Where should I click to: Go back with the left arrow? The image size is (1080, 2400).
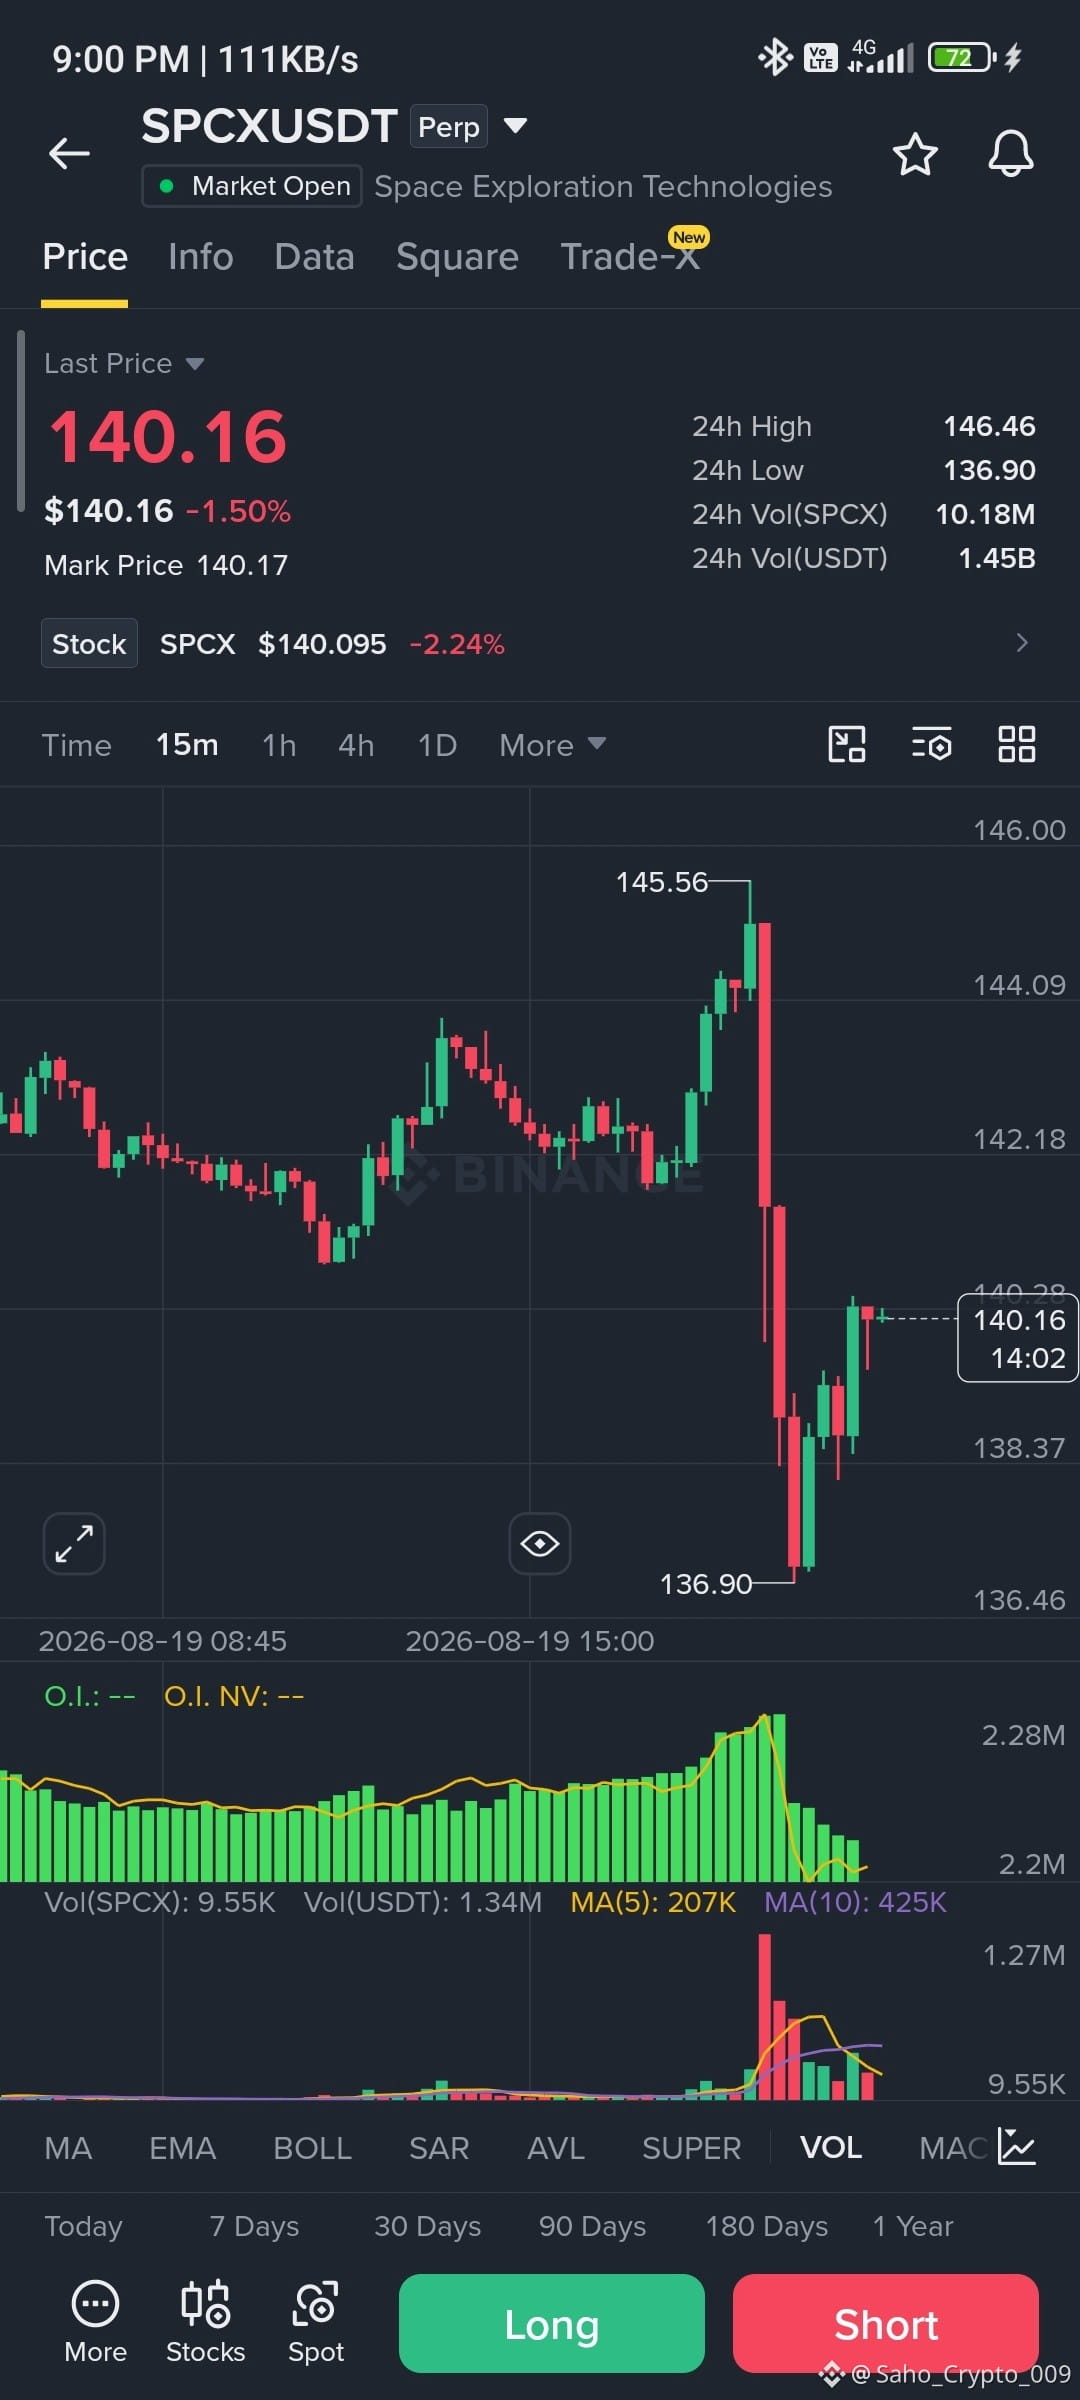click(70, 153)
